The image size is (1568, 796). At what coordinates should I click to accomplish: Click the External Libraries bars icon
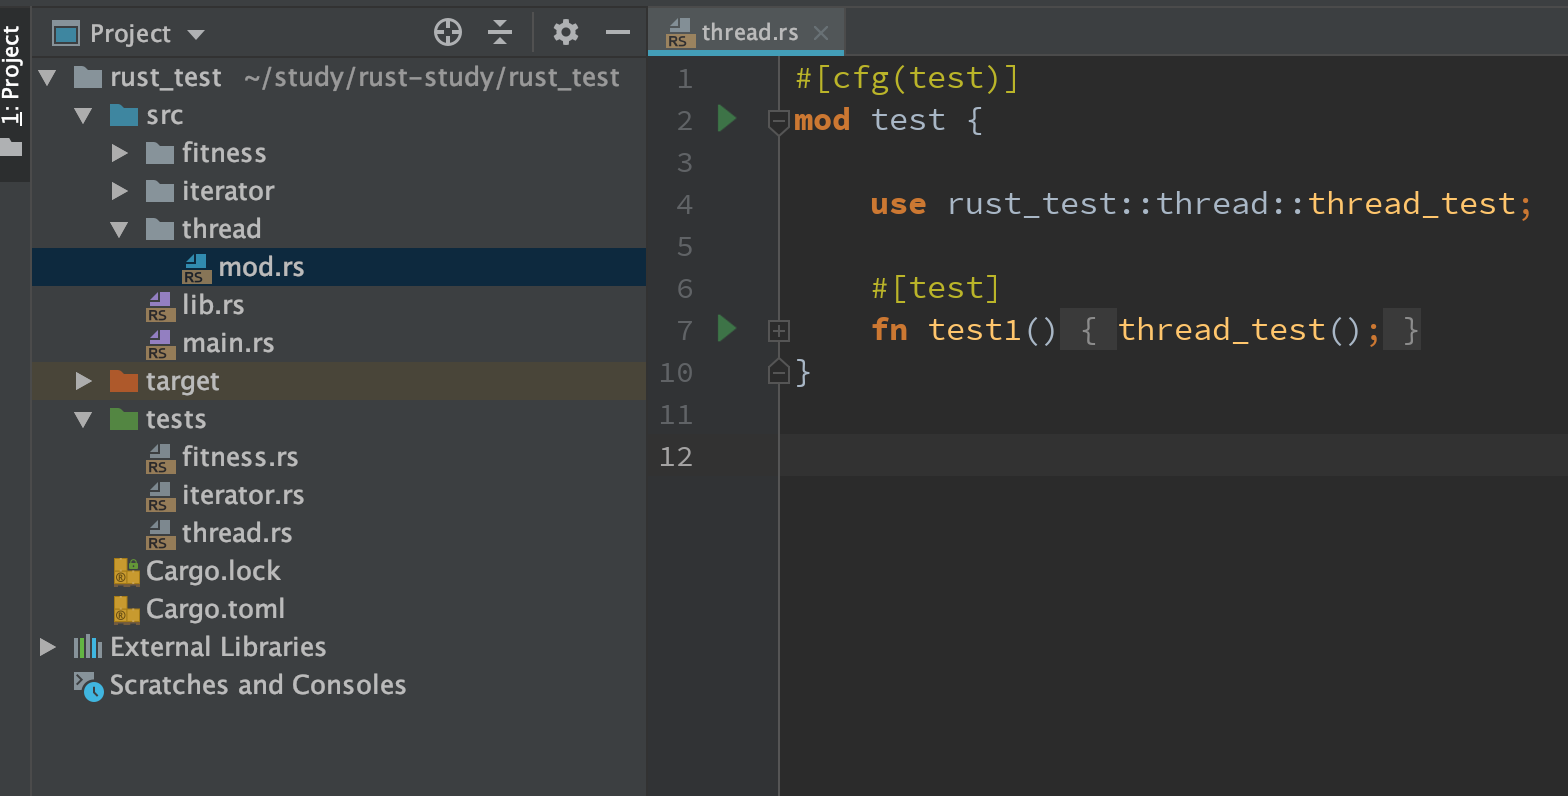coord(88,647)
